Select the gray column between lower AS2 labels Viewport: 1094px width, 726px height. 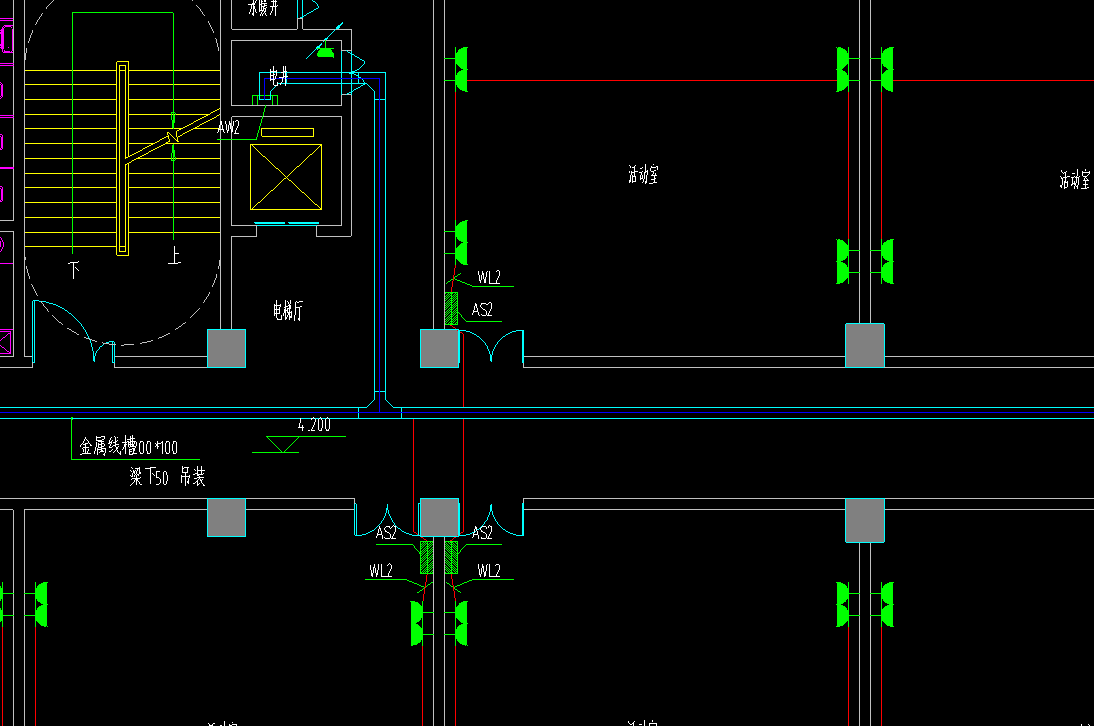point(440,517)
